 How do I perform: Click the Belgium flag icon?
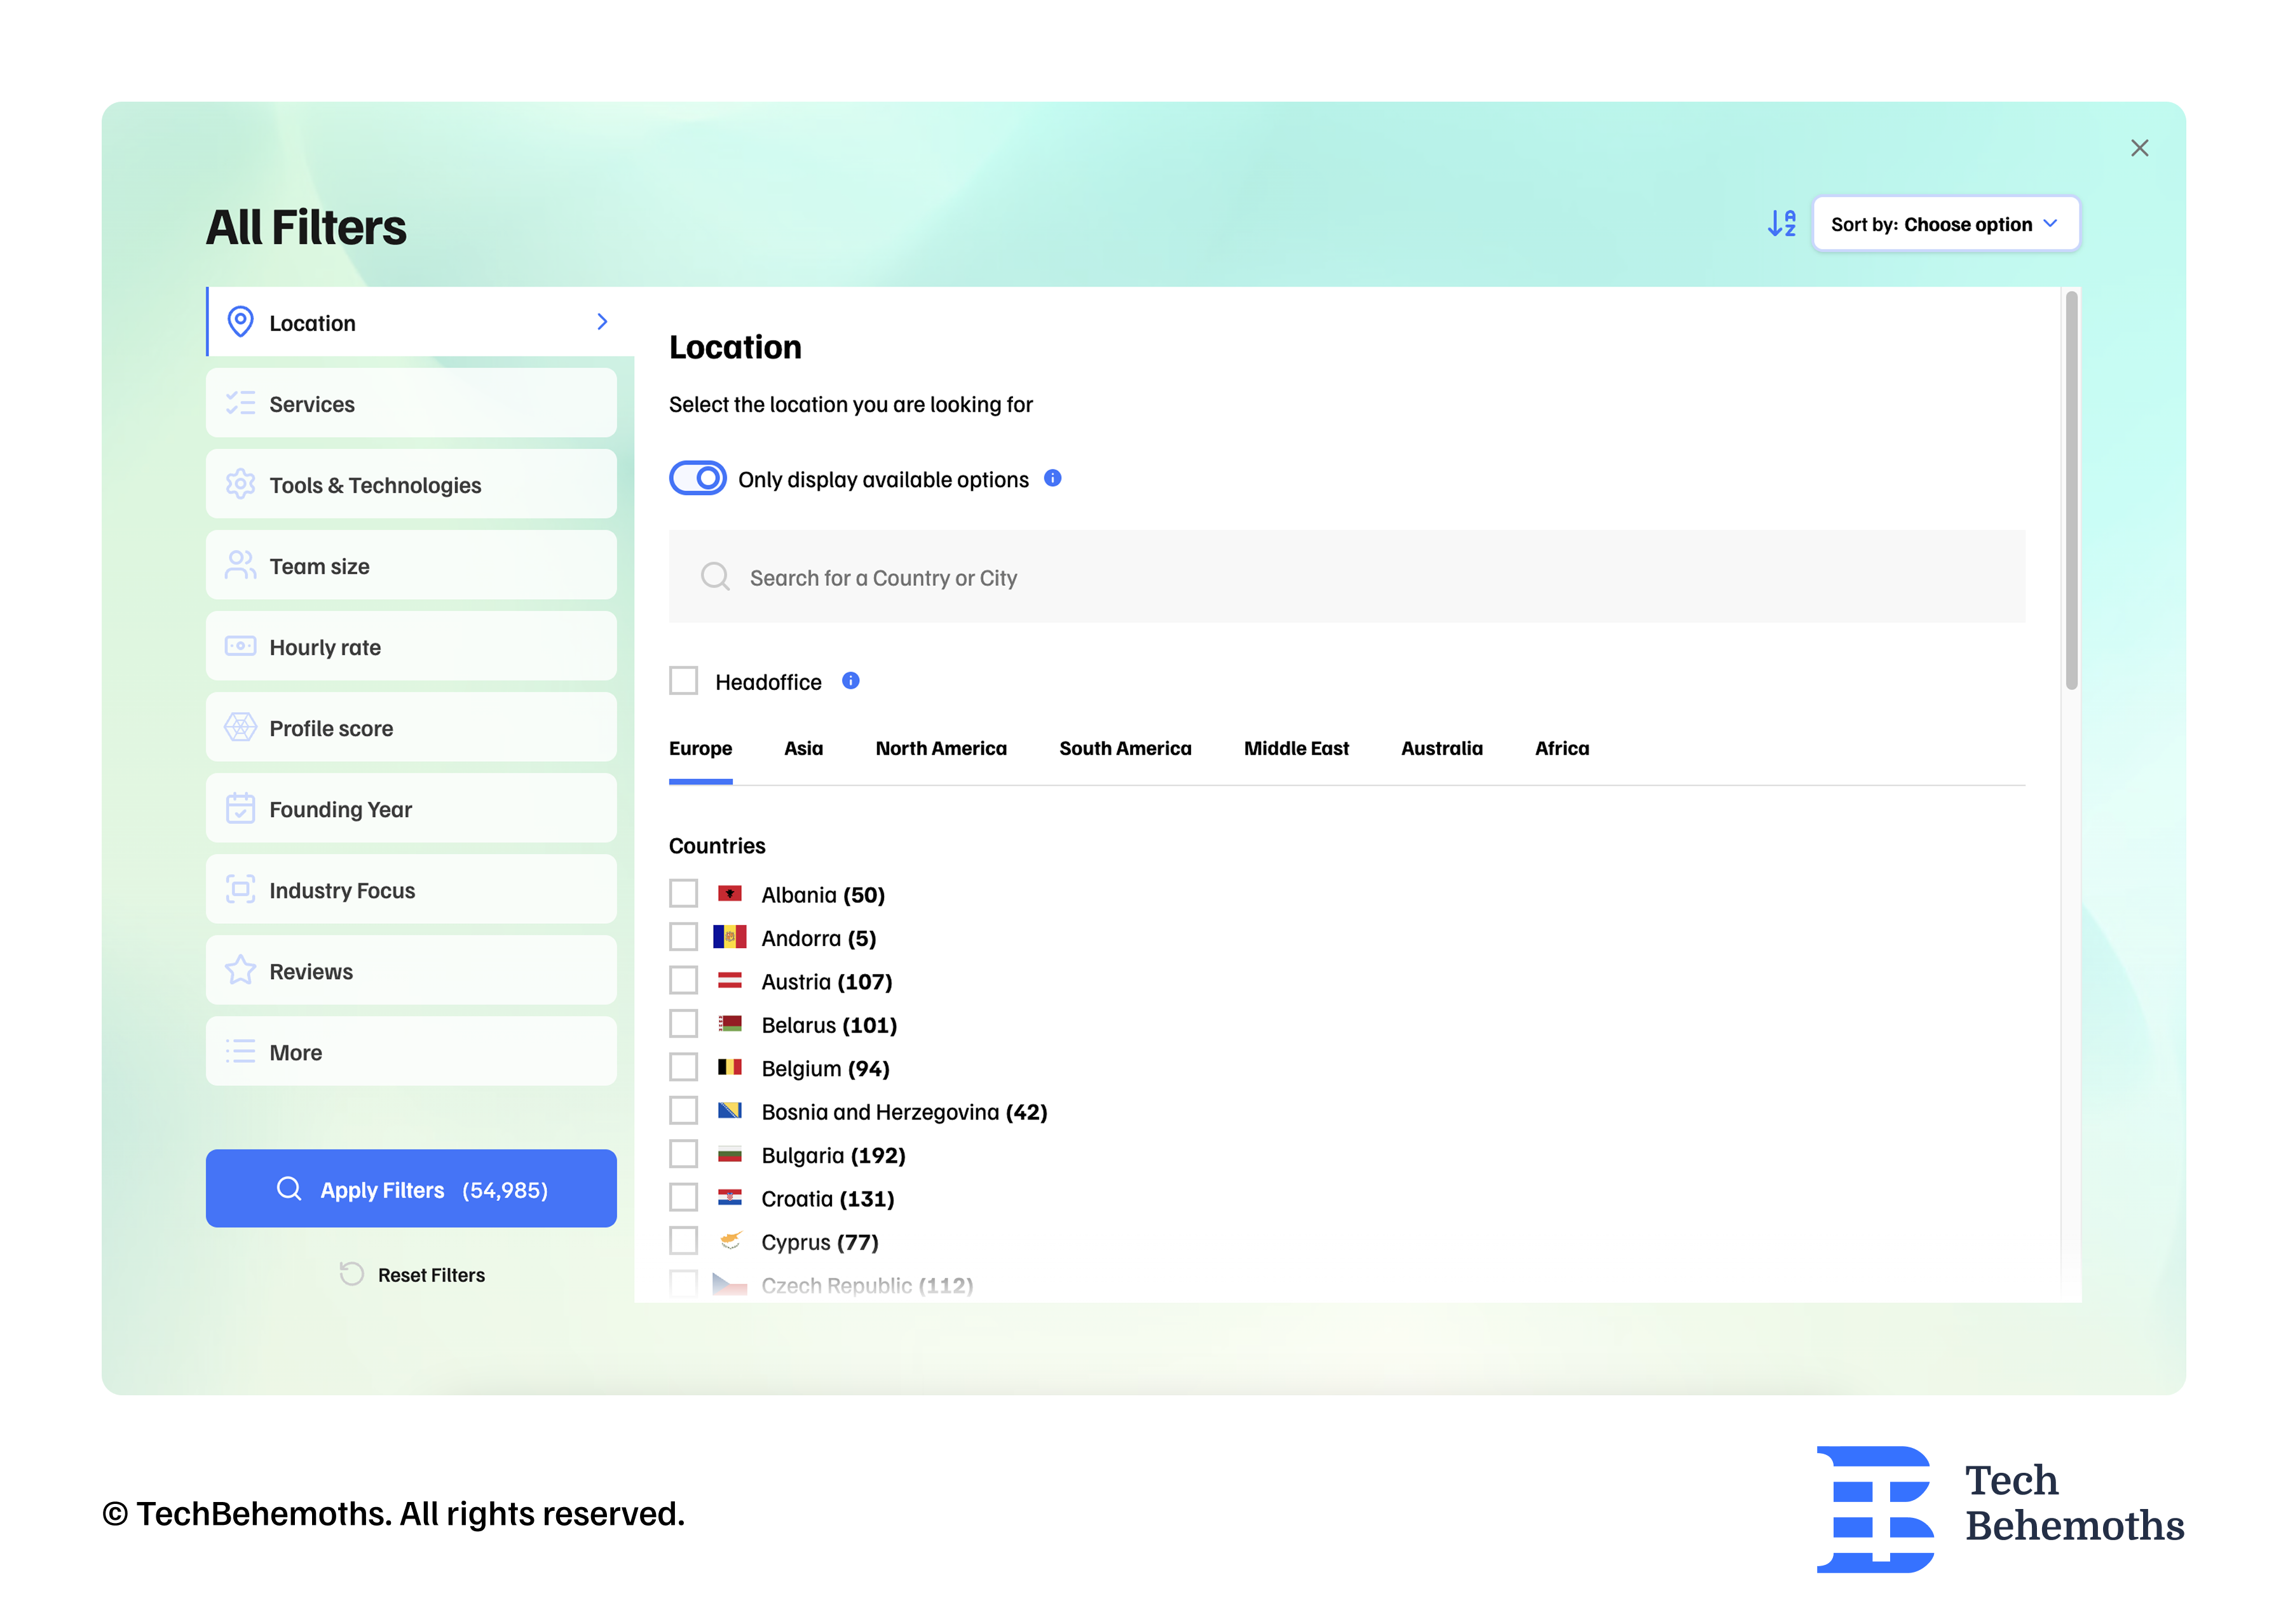click(x=730, y=1067)
